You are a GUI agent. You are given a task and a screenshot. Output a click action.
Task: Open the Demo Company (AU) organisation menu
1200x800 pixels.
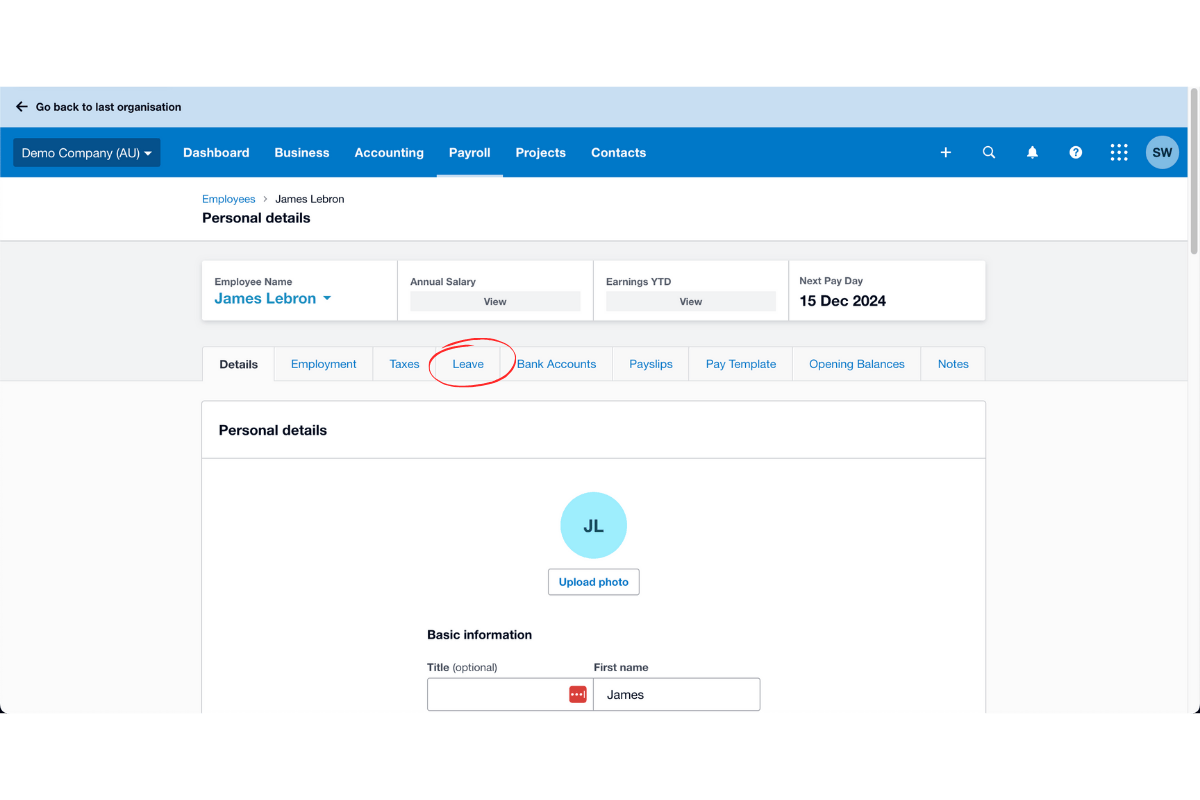[86, 152]
